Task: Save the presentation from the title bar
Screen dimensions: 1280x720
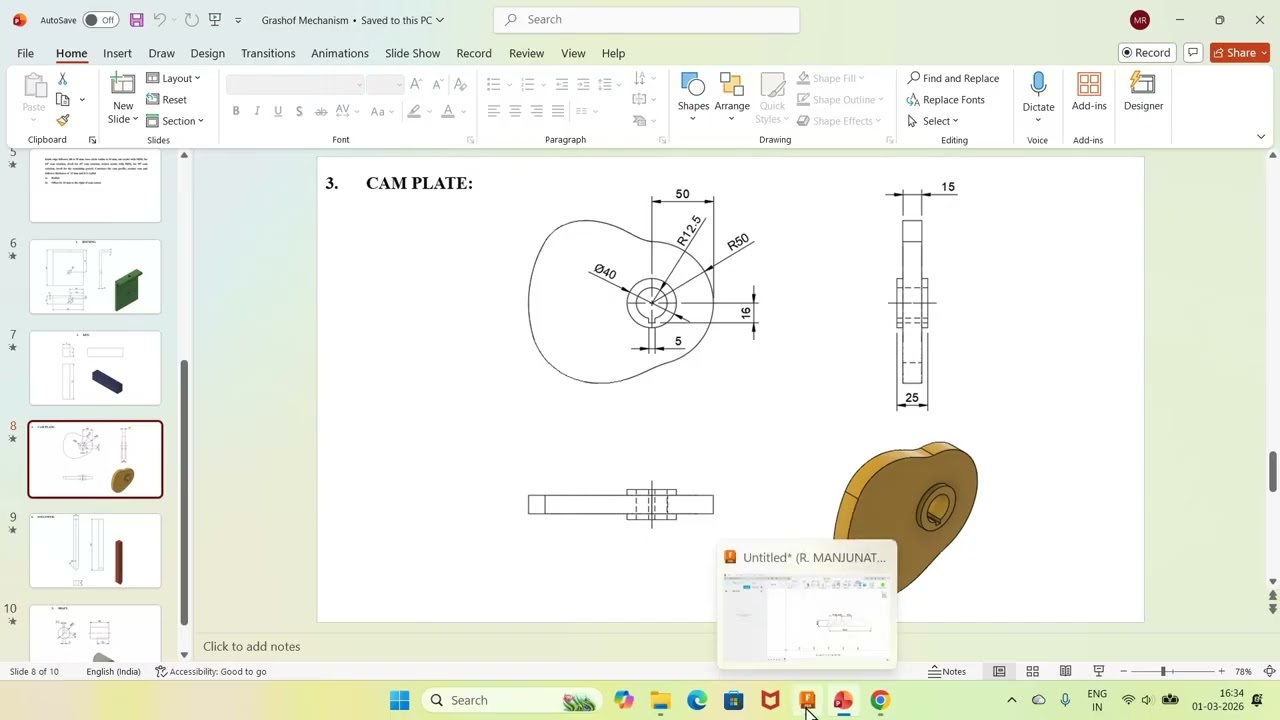Action: [137, 20]
